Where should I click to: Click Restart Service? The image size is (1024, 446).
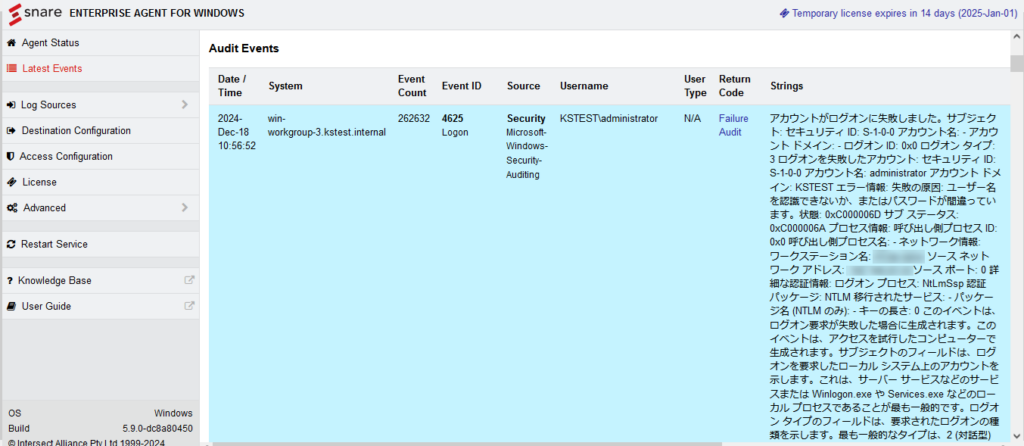(101, 244)
